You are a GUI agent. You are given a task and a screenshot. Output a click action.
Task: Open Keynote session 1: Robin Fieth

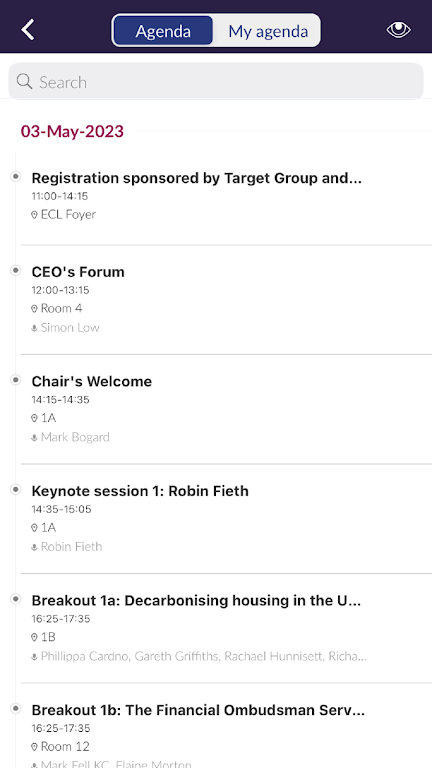226,519
